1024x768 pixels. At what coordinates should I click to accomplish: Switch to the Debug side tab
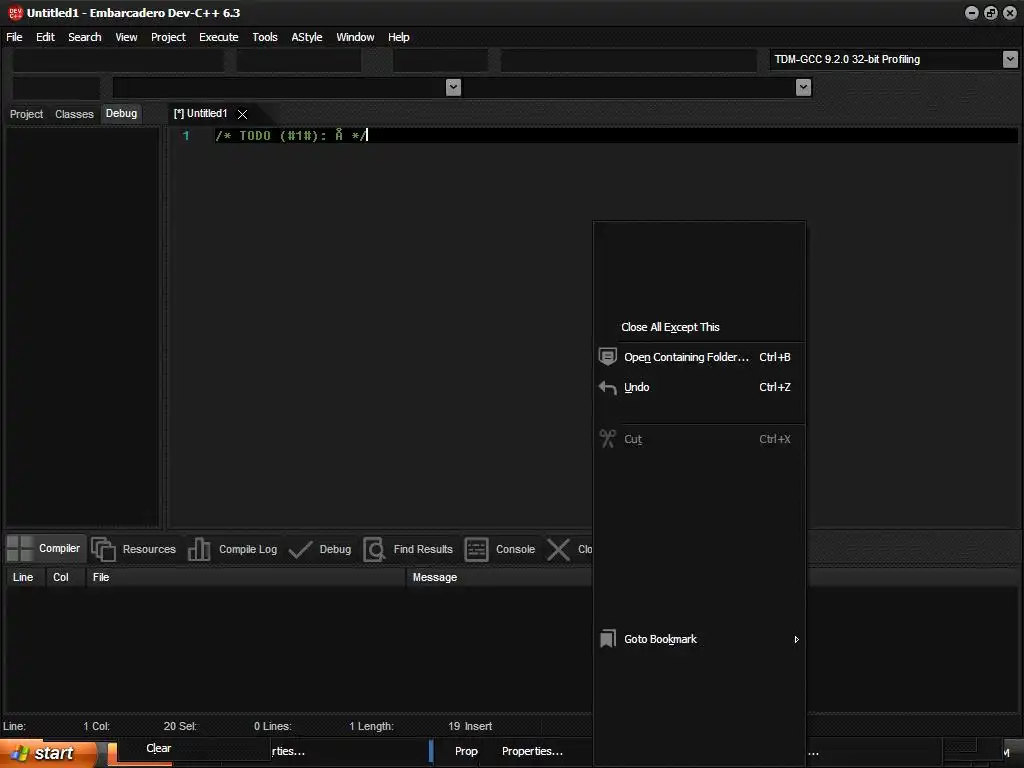[x=121, y=114]
